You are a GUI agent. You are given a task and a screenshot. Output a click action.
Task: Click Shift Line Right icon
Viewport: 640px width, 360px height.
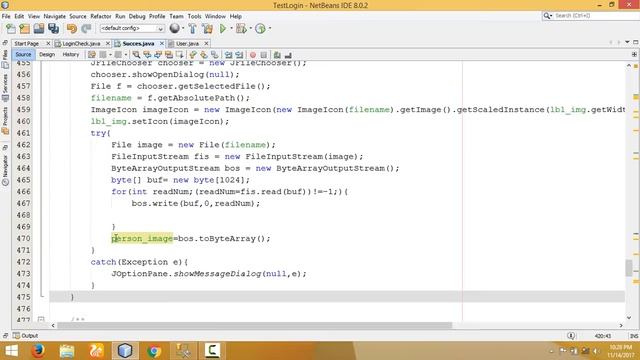(239, 55)
